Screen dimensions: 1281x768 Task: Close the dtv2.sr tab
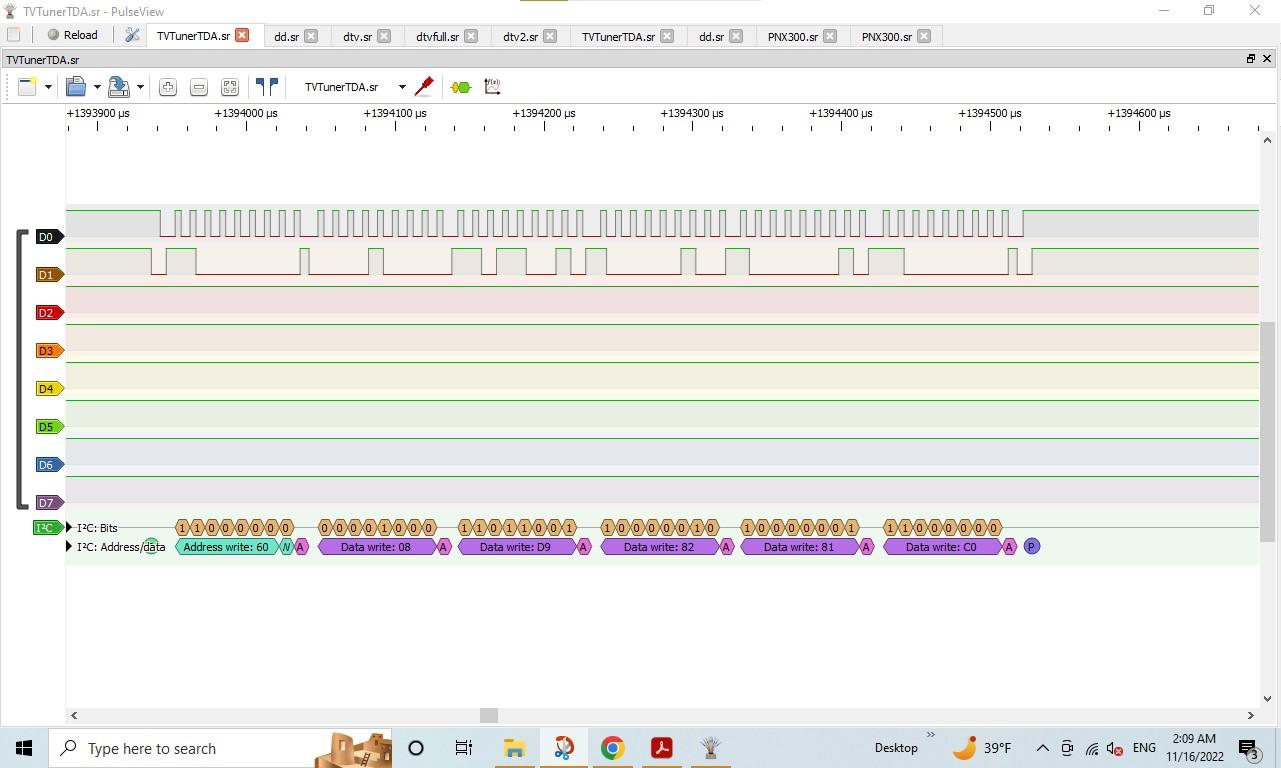[x=550, y=36]
